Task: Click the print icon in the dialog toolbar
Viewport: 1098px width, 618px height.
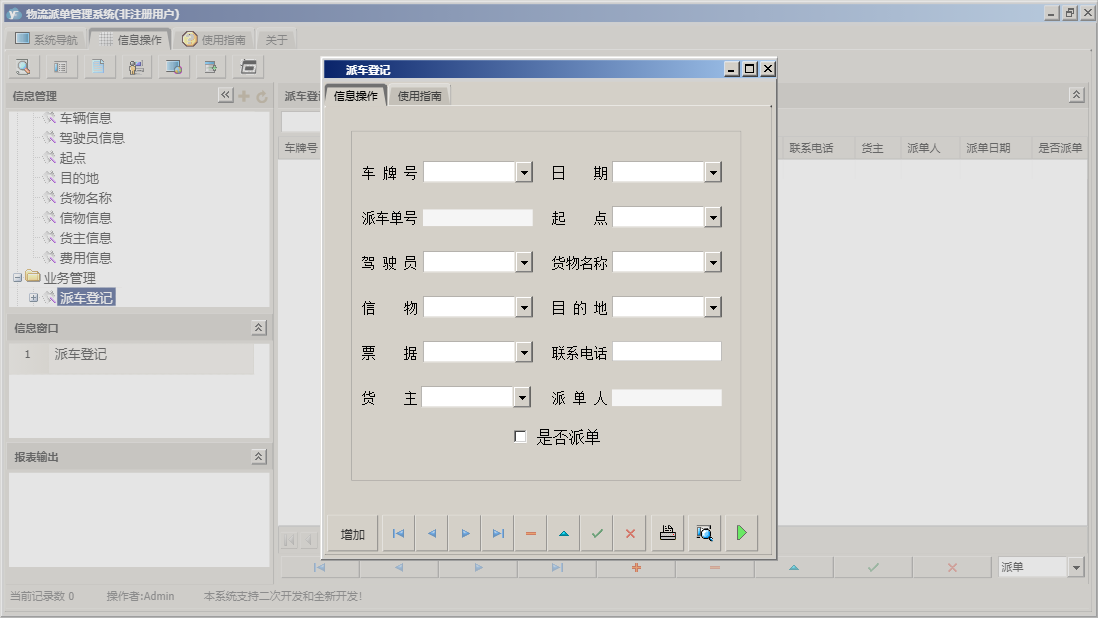Action: click(667, 533)
